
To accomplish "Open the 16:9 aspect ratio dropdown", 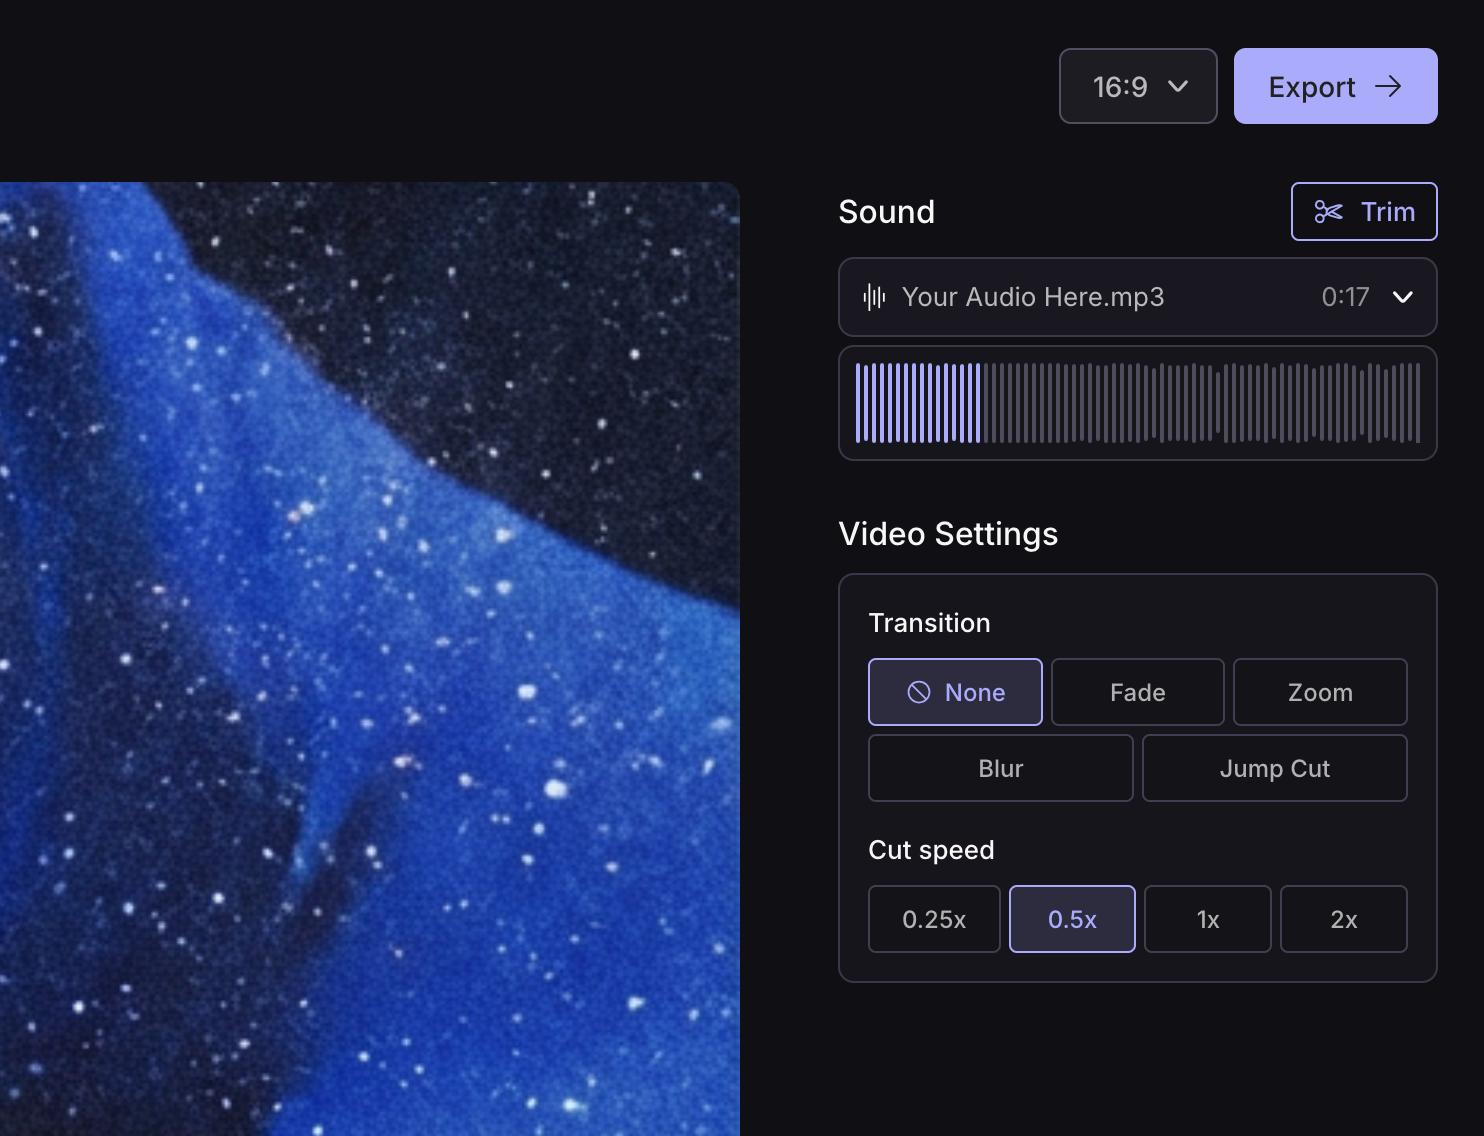I will click(1138, 86).
